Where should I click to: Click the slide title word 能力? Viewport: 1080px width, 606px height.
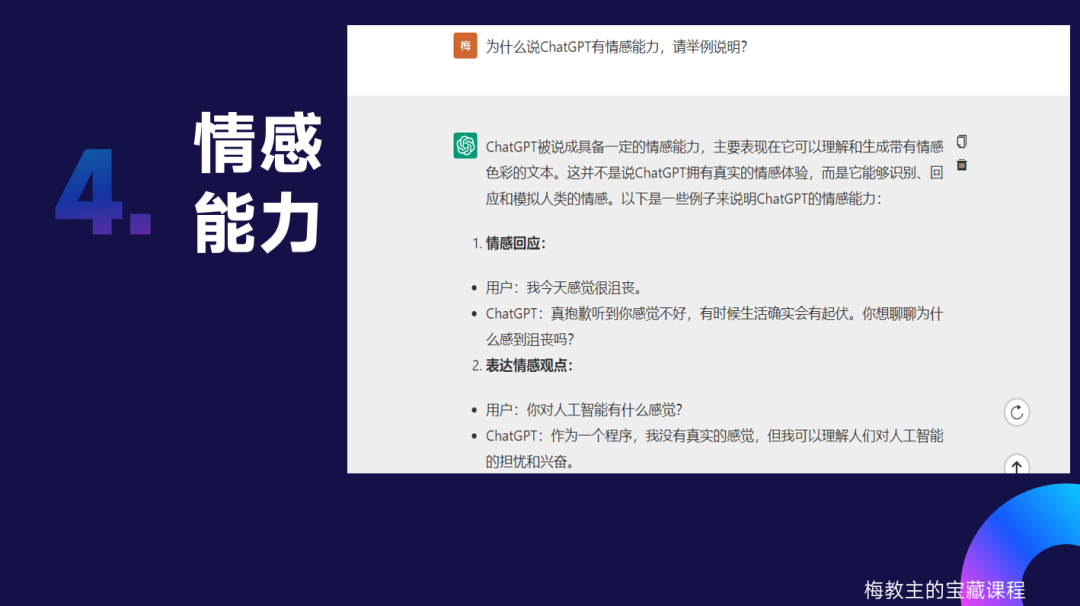258,222
